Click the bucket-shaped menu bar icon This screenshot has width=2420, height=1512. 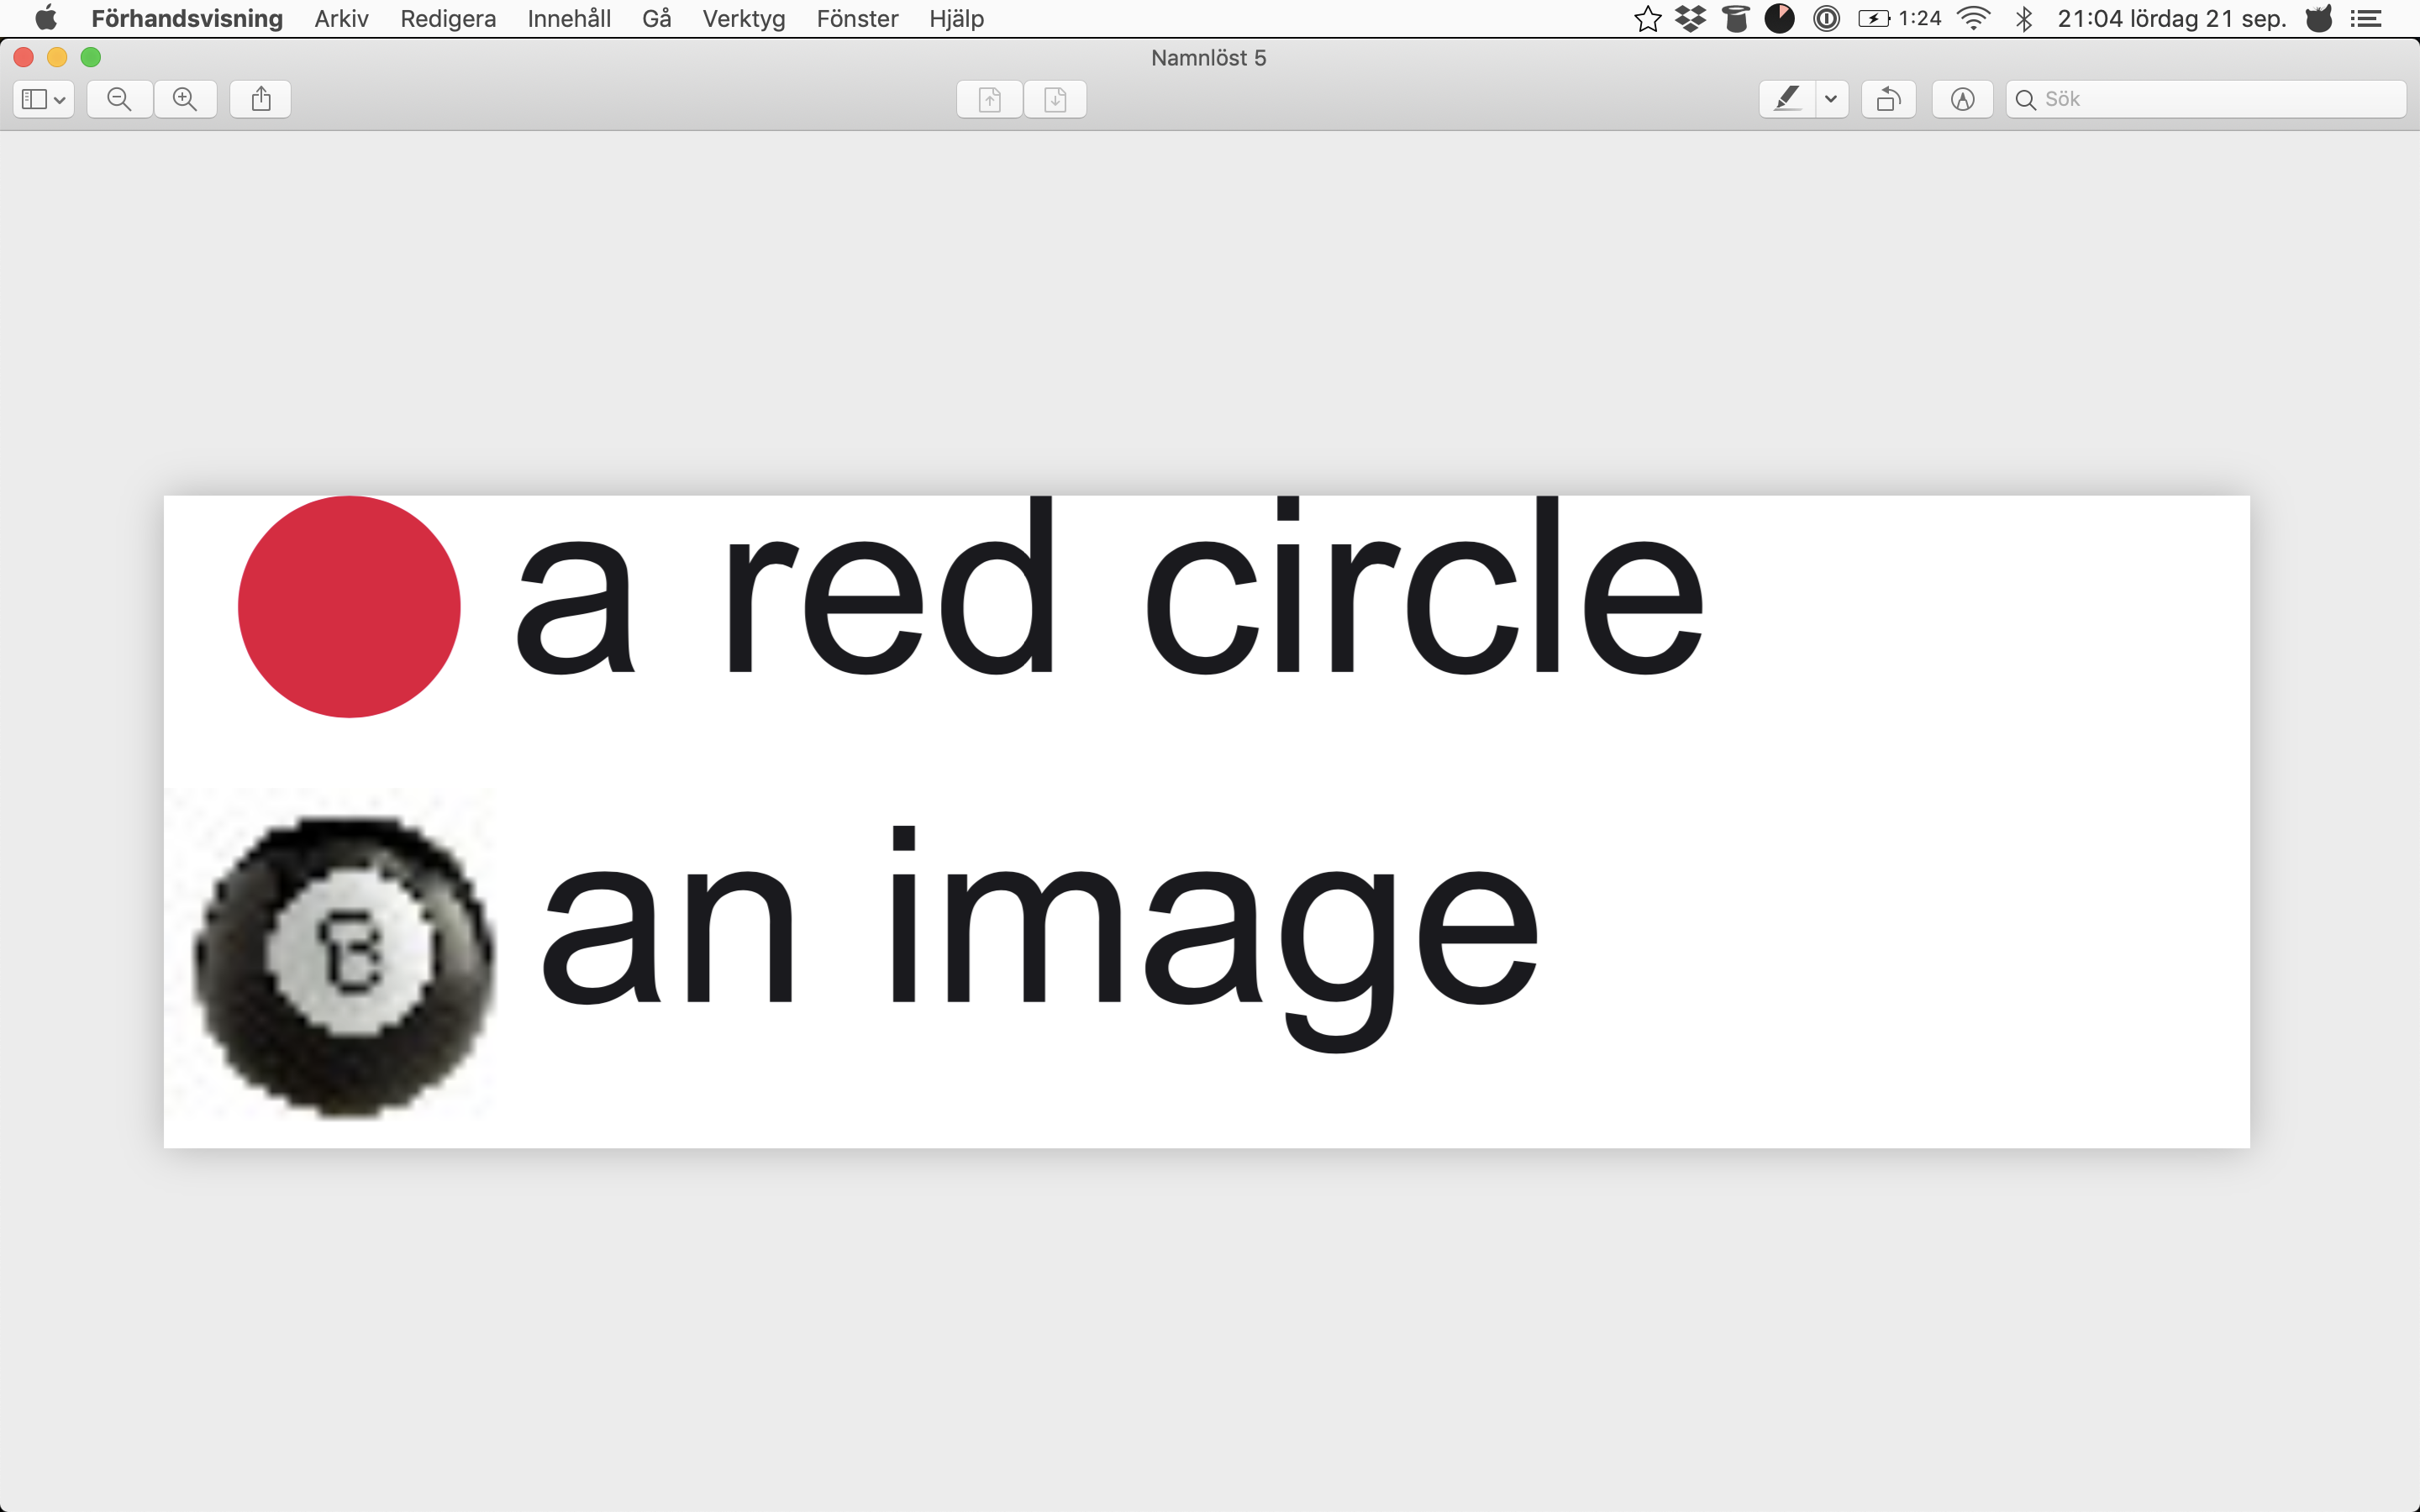1736,18
